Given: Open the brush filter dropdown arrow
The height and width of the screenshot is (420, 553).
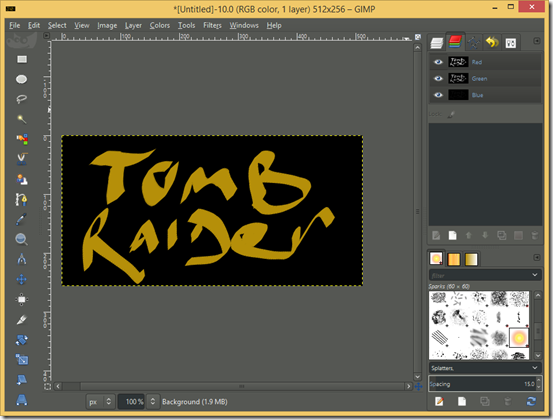Looking at the screenshot, I should 535,275.
